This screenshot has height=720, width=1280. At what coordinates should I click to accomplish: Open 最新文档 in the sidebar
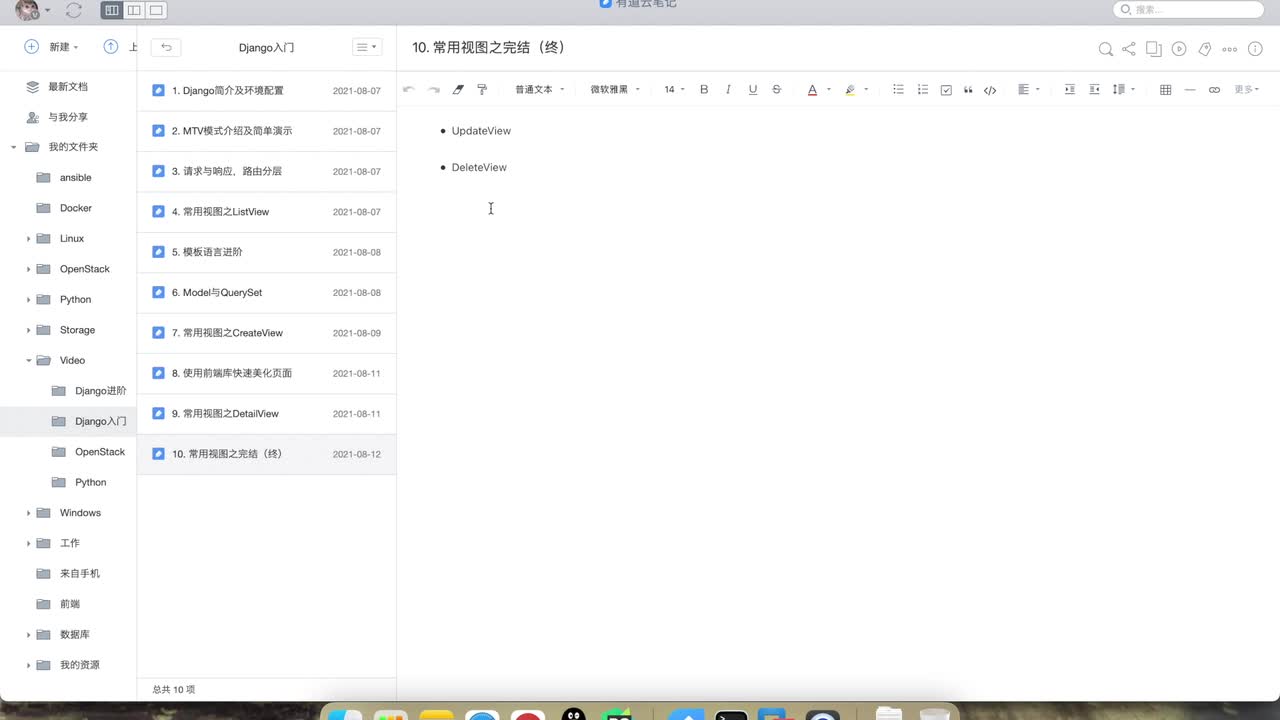(x=68, y=87)
